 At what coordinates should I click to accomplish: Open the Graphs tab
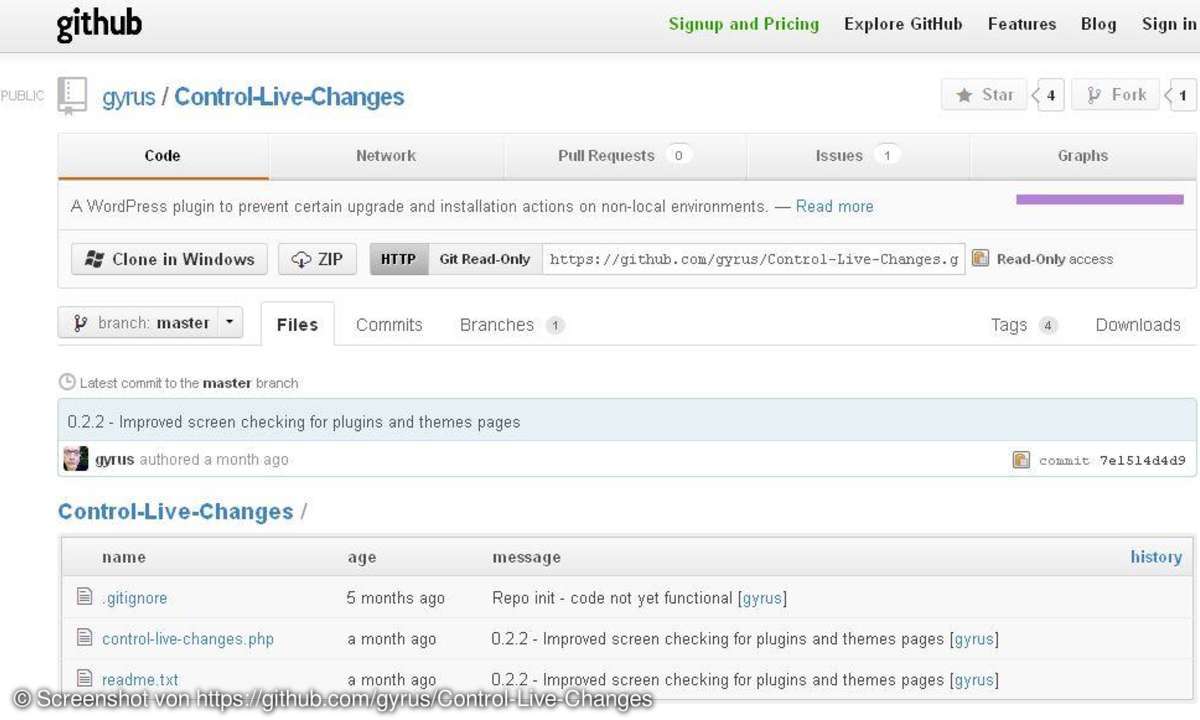tap(1083, 156)
